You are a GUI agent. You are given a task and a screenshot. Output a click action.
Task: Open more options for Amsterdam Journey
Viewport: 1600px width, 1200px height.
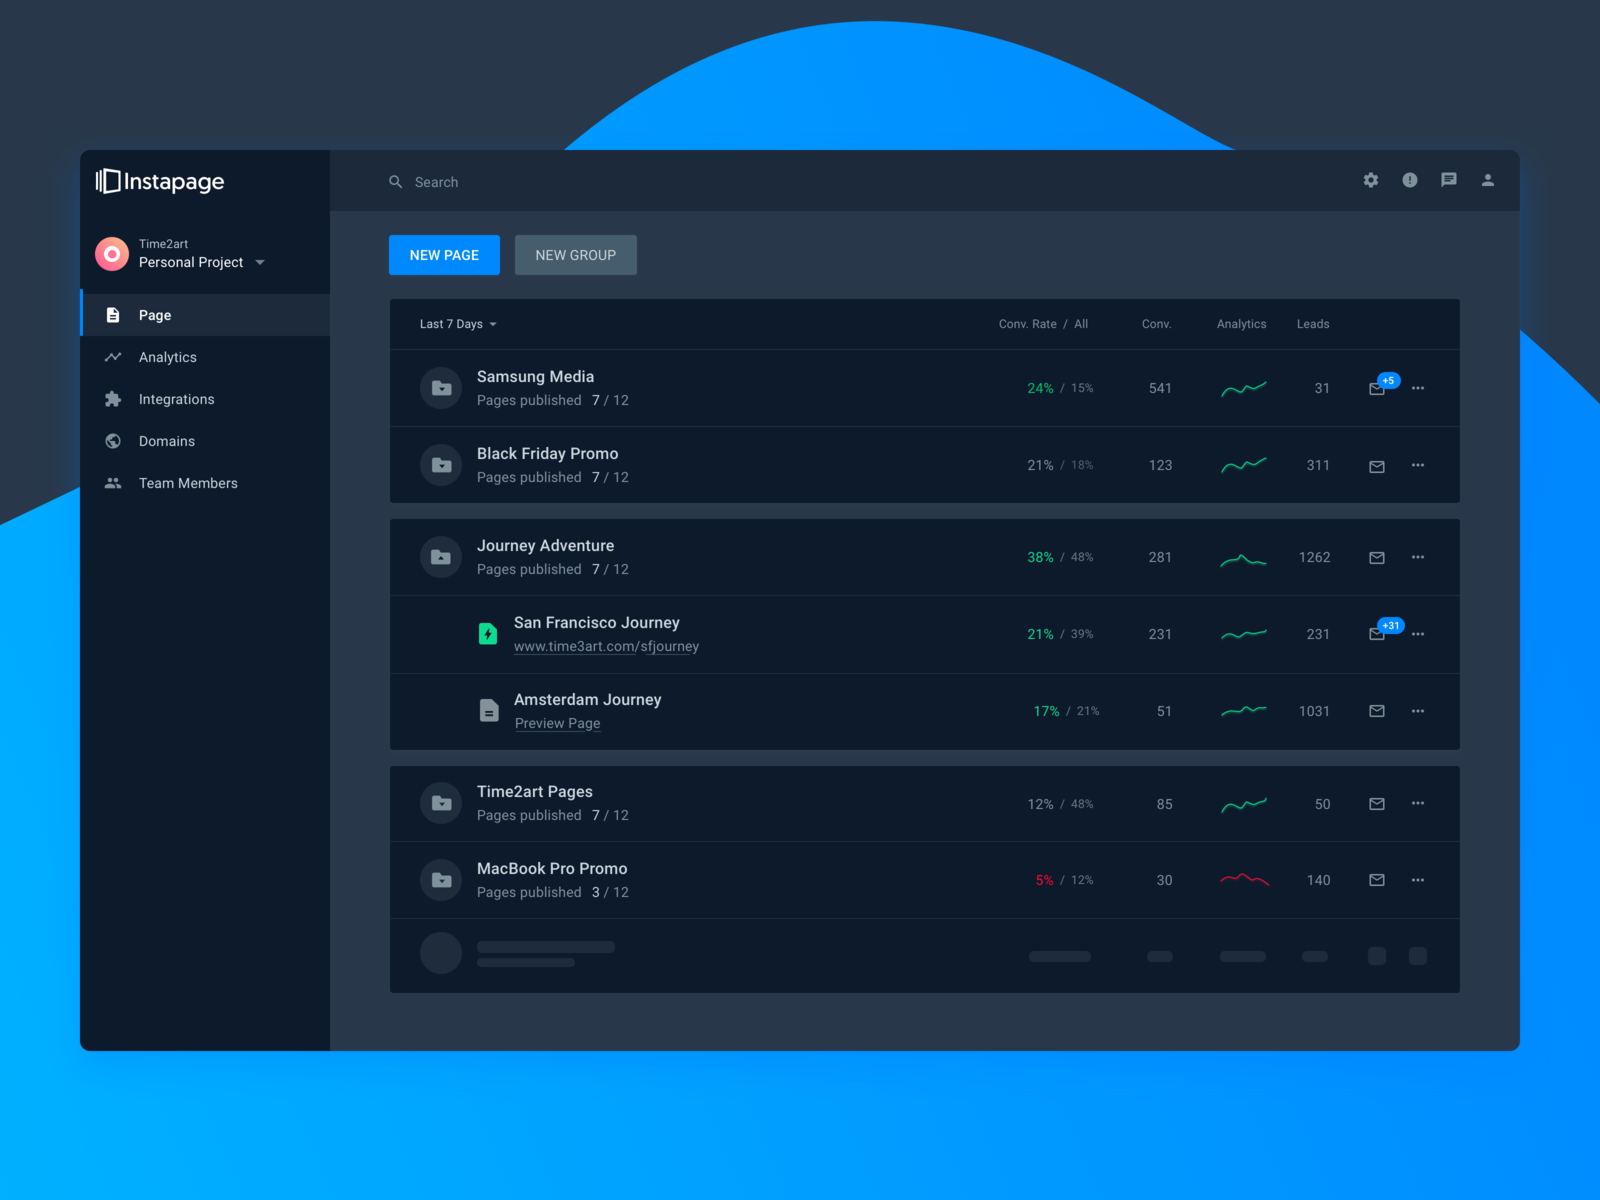tap(1418, 711)
